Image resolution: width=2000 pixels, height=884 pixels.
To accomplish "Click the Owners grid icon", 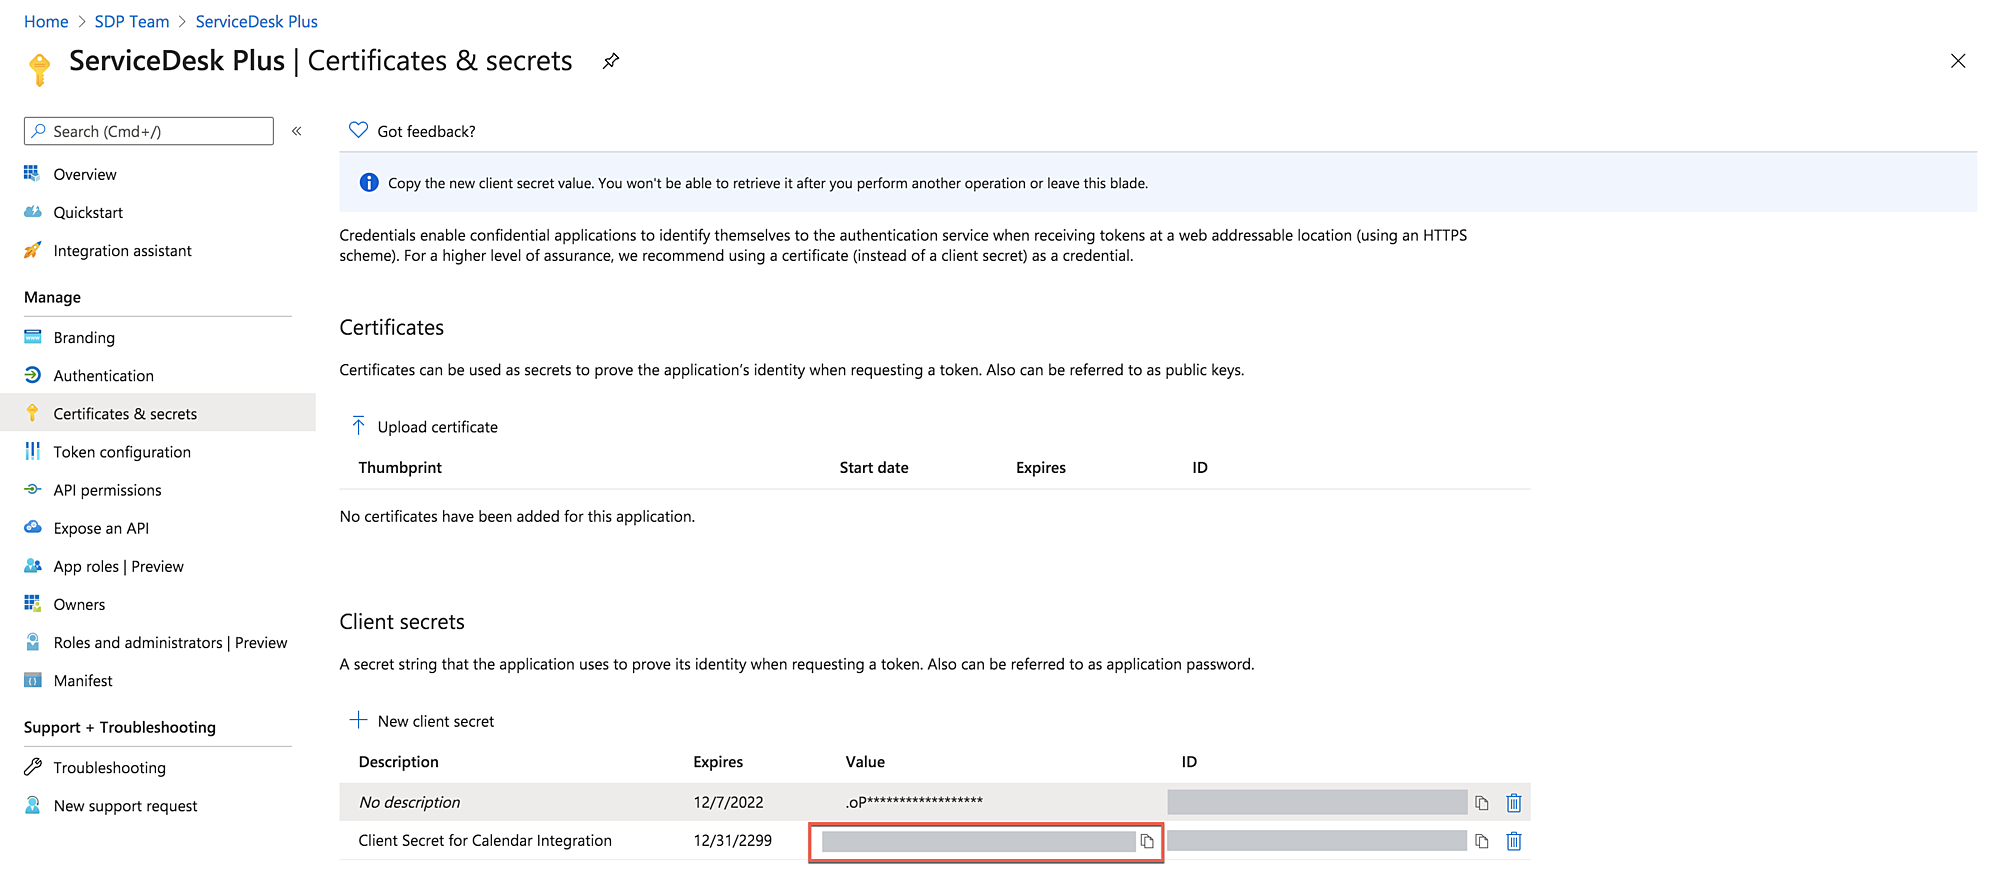I will point(32,602).
